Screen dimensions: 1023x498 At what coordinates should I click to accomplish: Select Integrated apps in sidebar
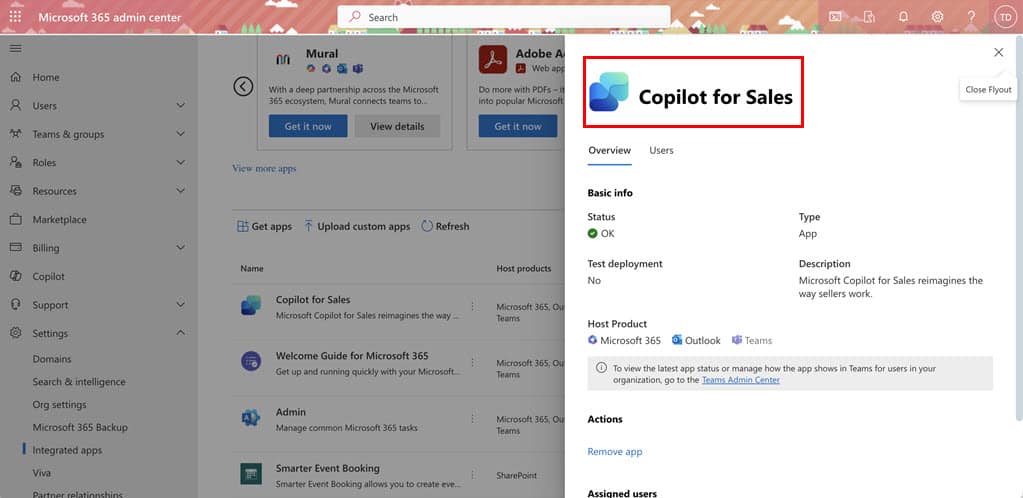[67, 450]
